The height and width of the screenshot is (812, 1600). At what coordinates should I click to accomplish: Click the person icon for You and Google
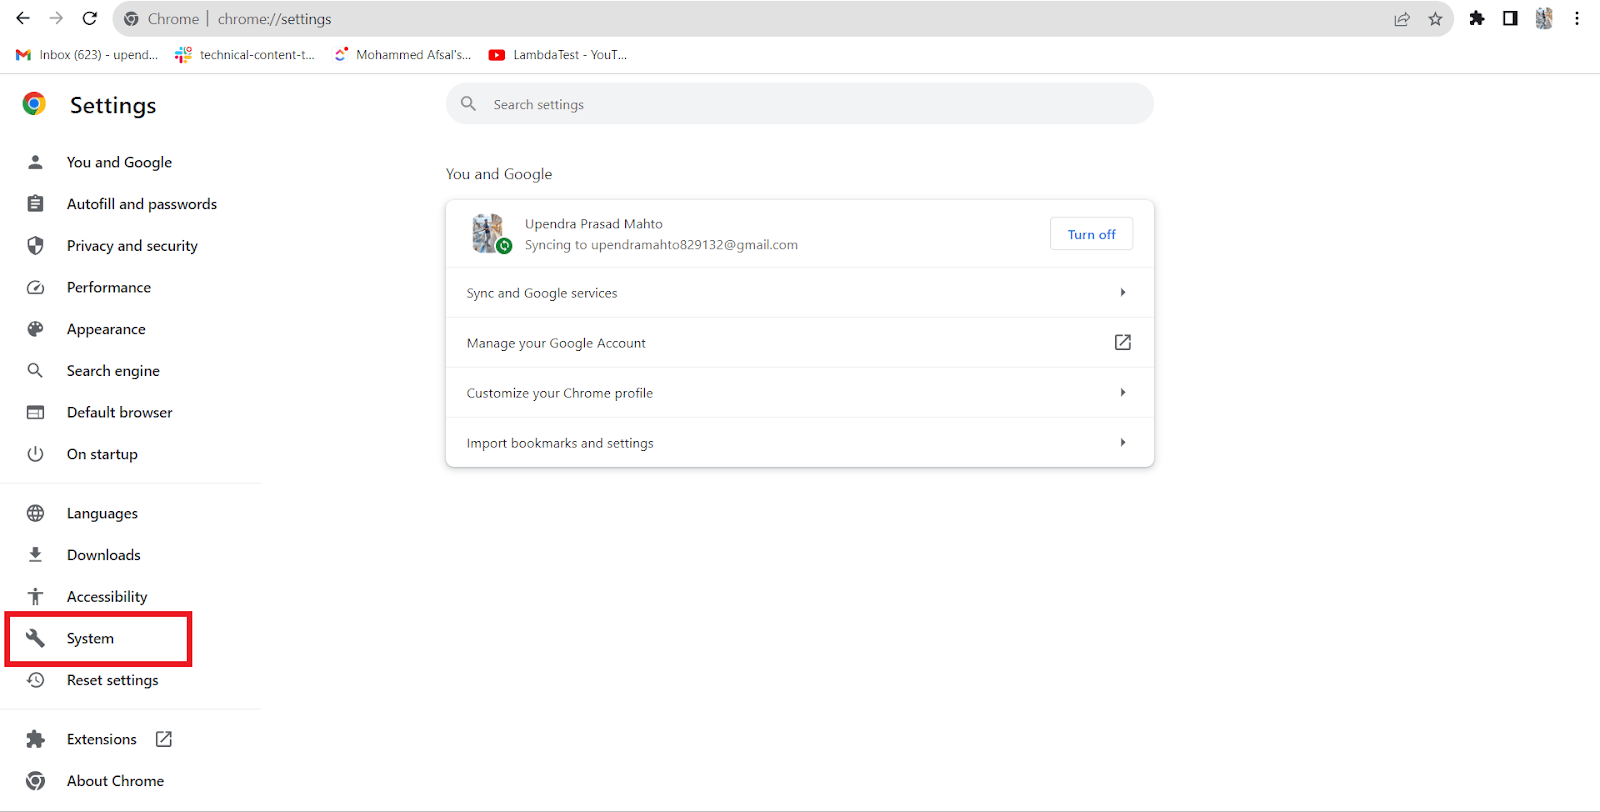tap(35, 162)
